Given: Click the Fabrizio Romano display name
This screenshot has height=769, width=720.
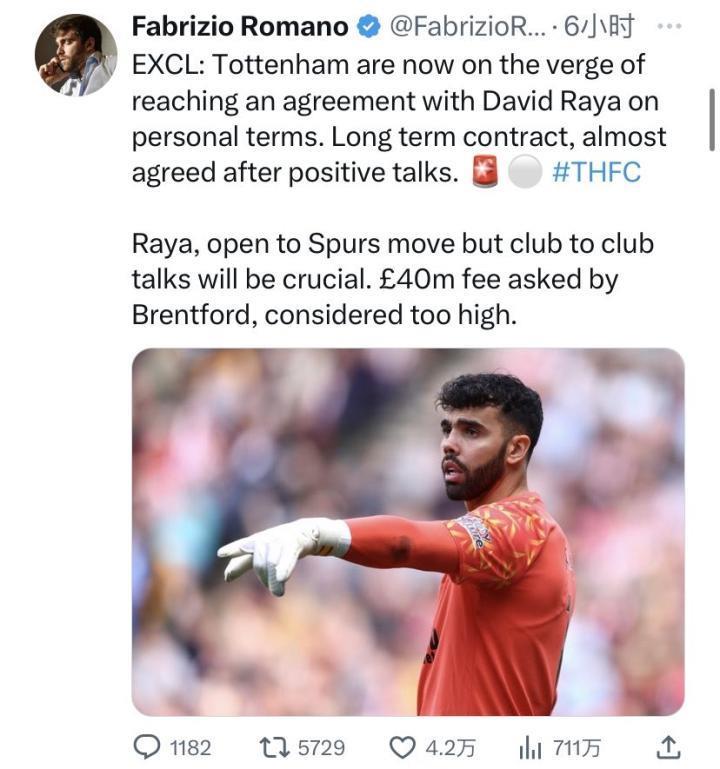Looking at the screenshot, I should [239, 26].
